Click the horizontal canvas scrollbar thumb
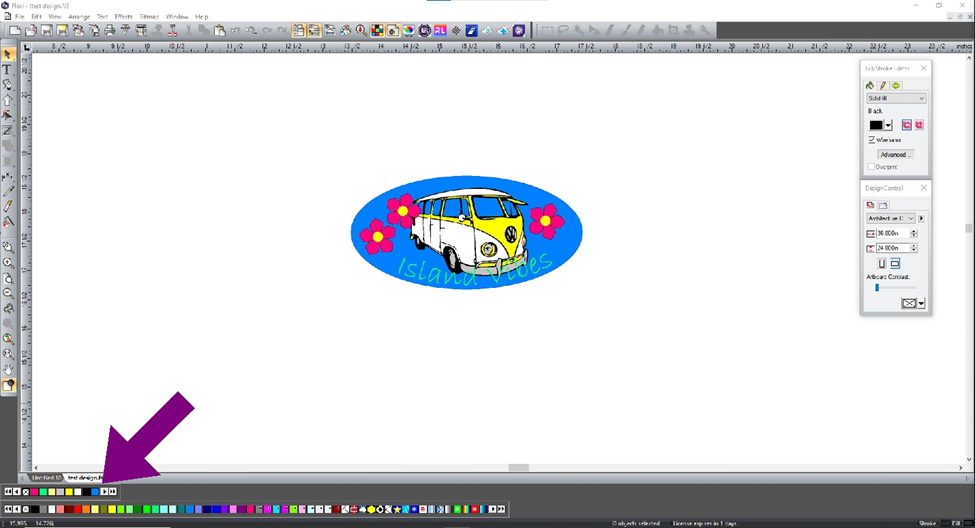This screenshot has width=975, height=528. click(x=519, y=468)
